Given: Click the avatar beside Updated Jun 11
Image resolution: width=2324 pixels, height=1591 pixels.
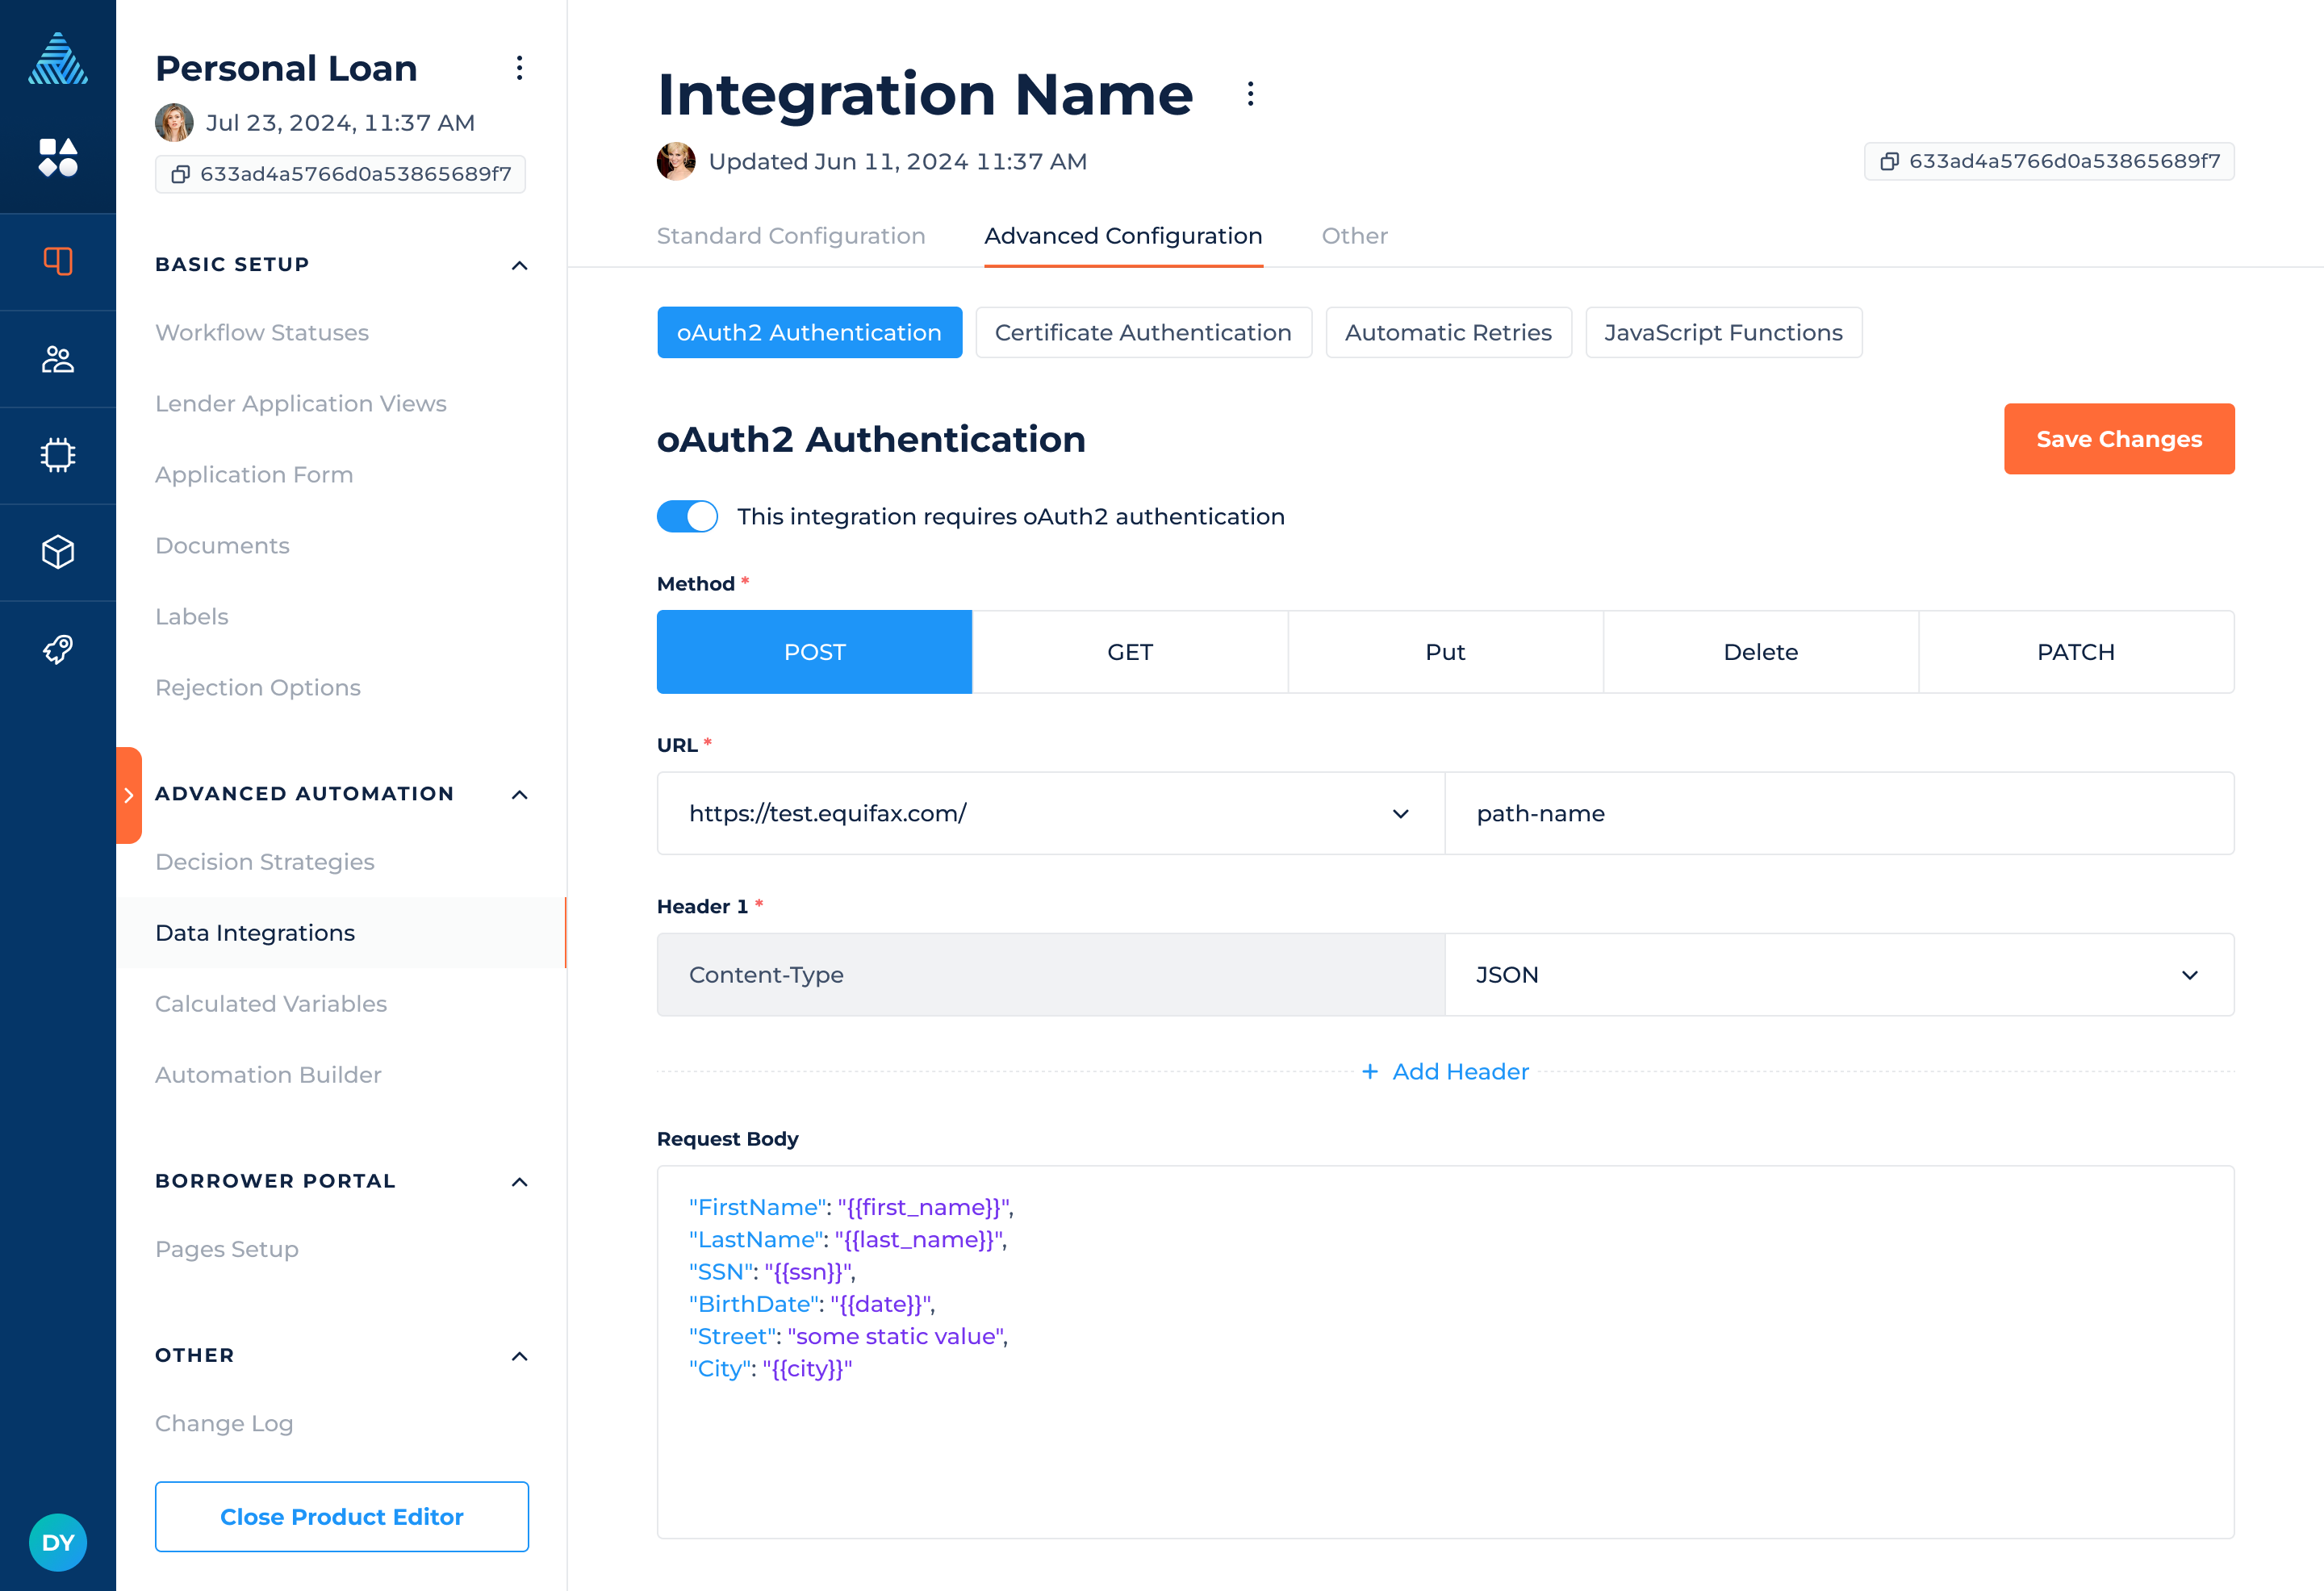Looking at the screenshot, I should pos(676,161).
